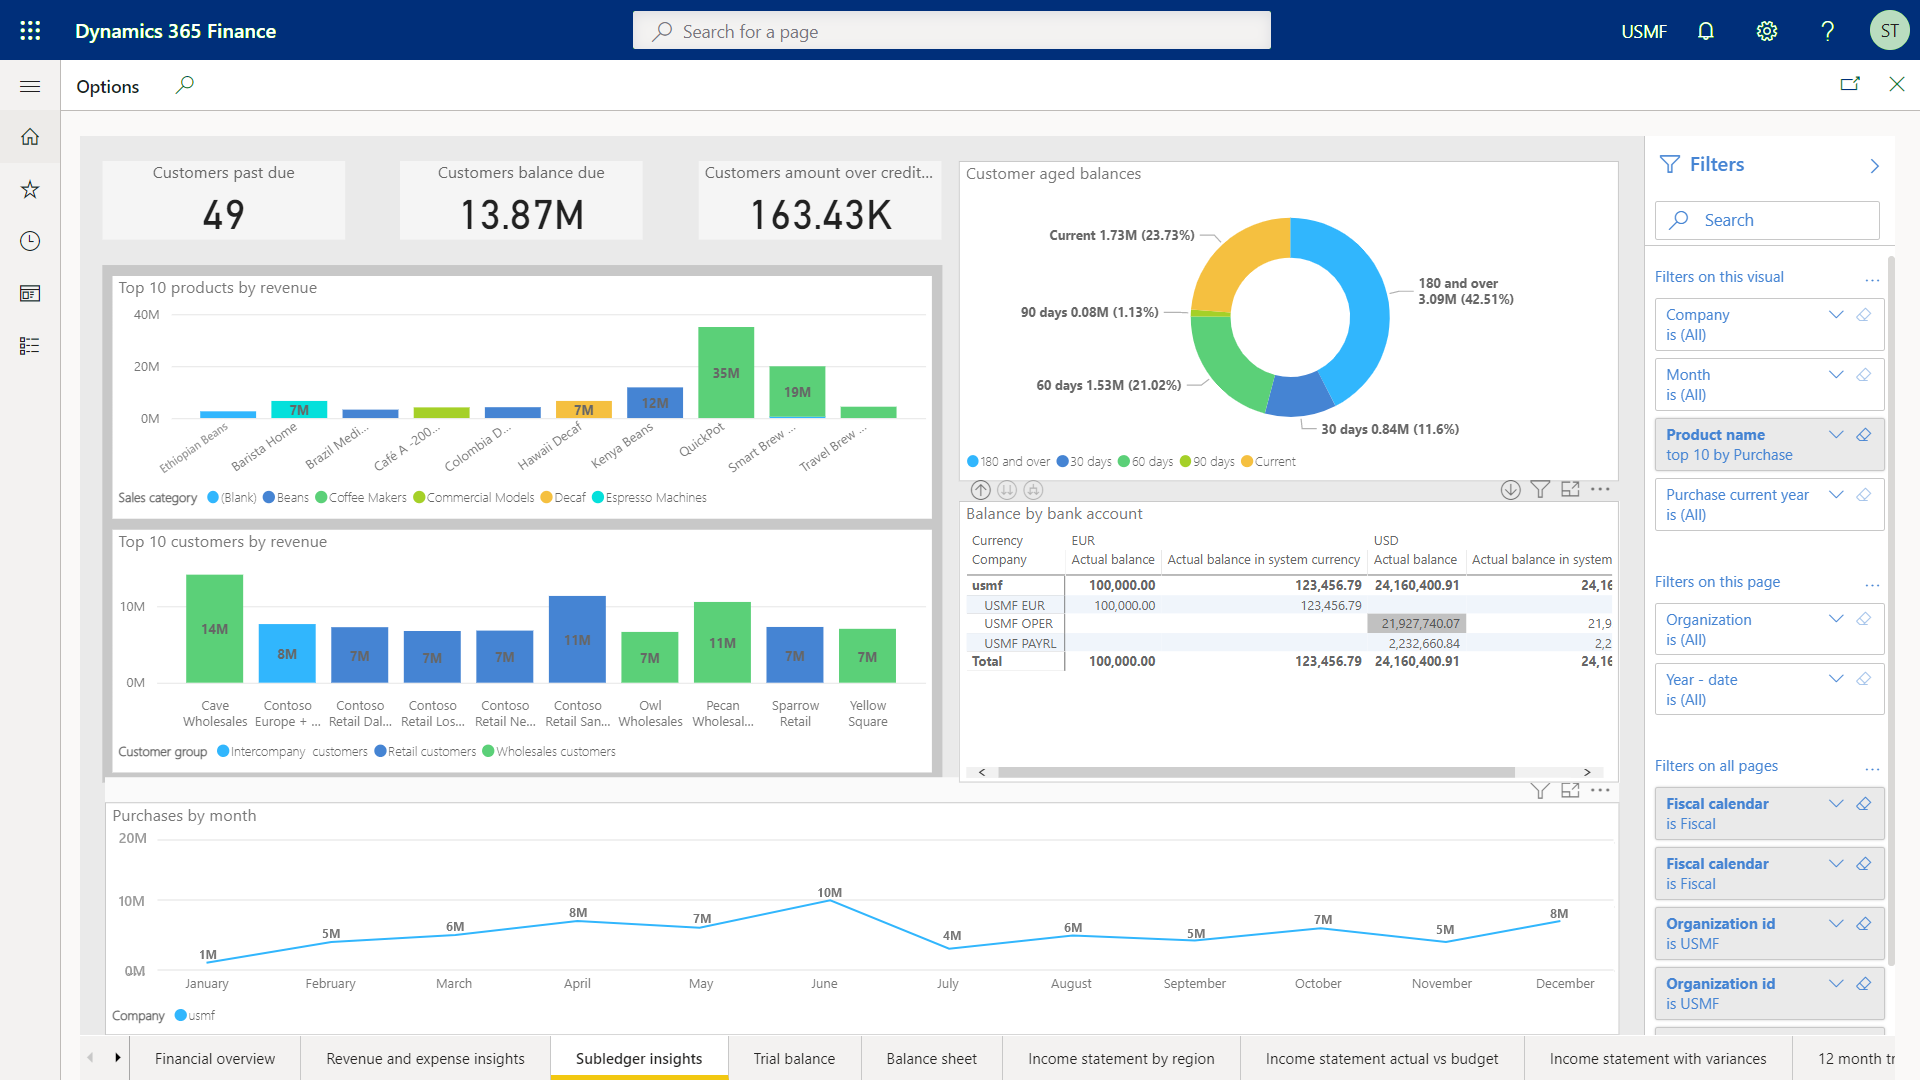Screen dimensions: 1920x1080
Task: Clear the Company filter with eraser
Action: pos(1864,315)
